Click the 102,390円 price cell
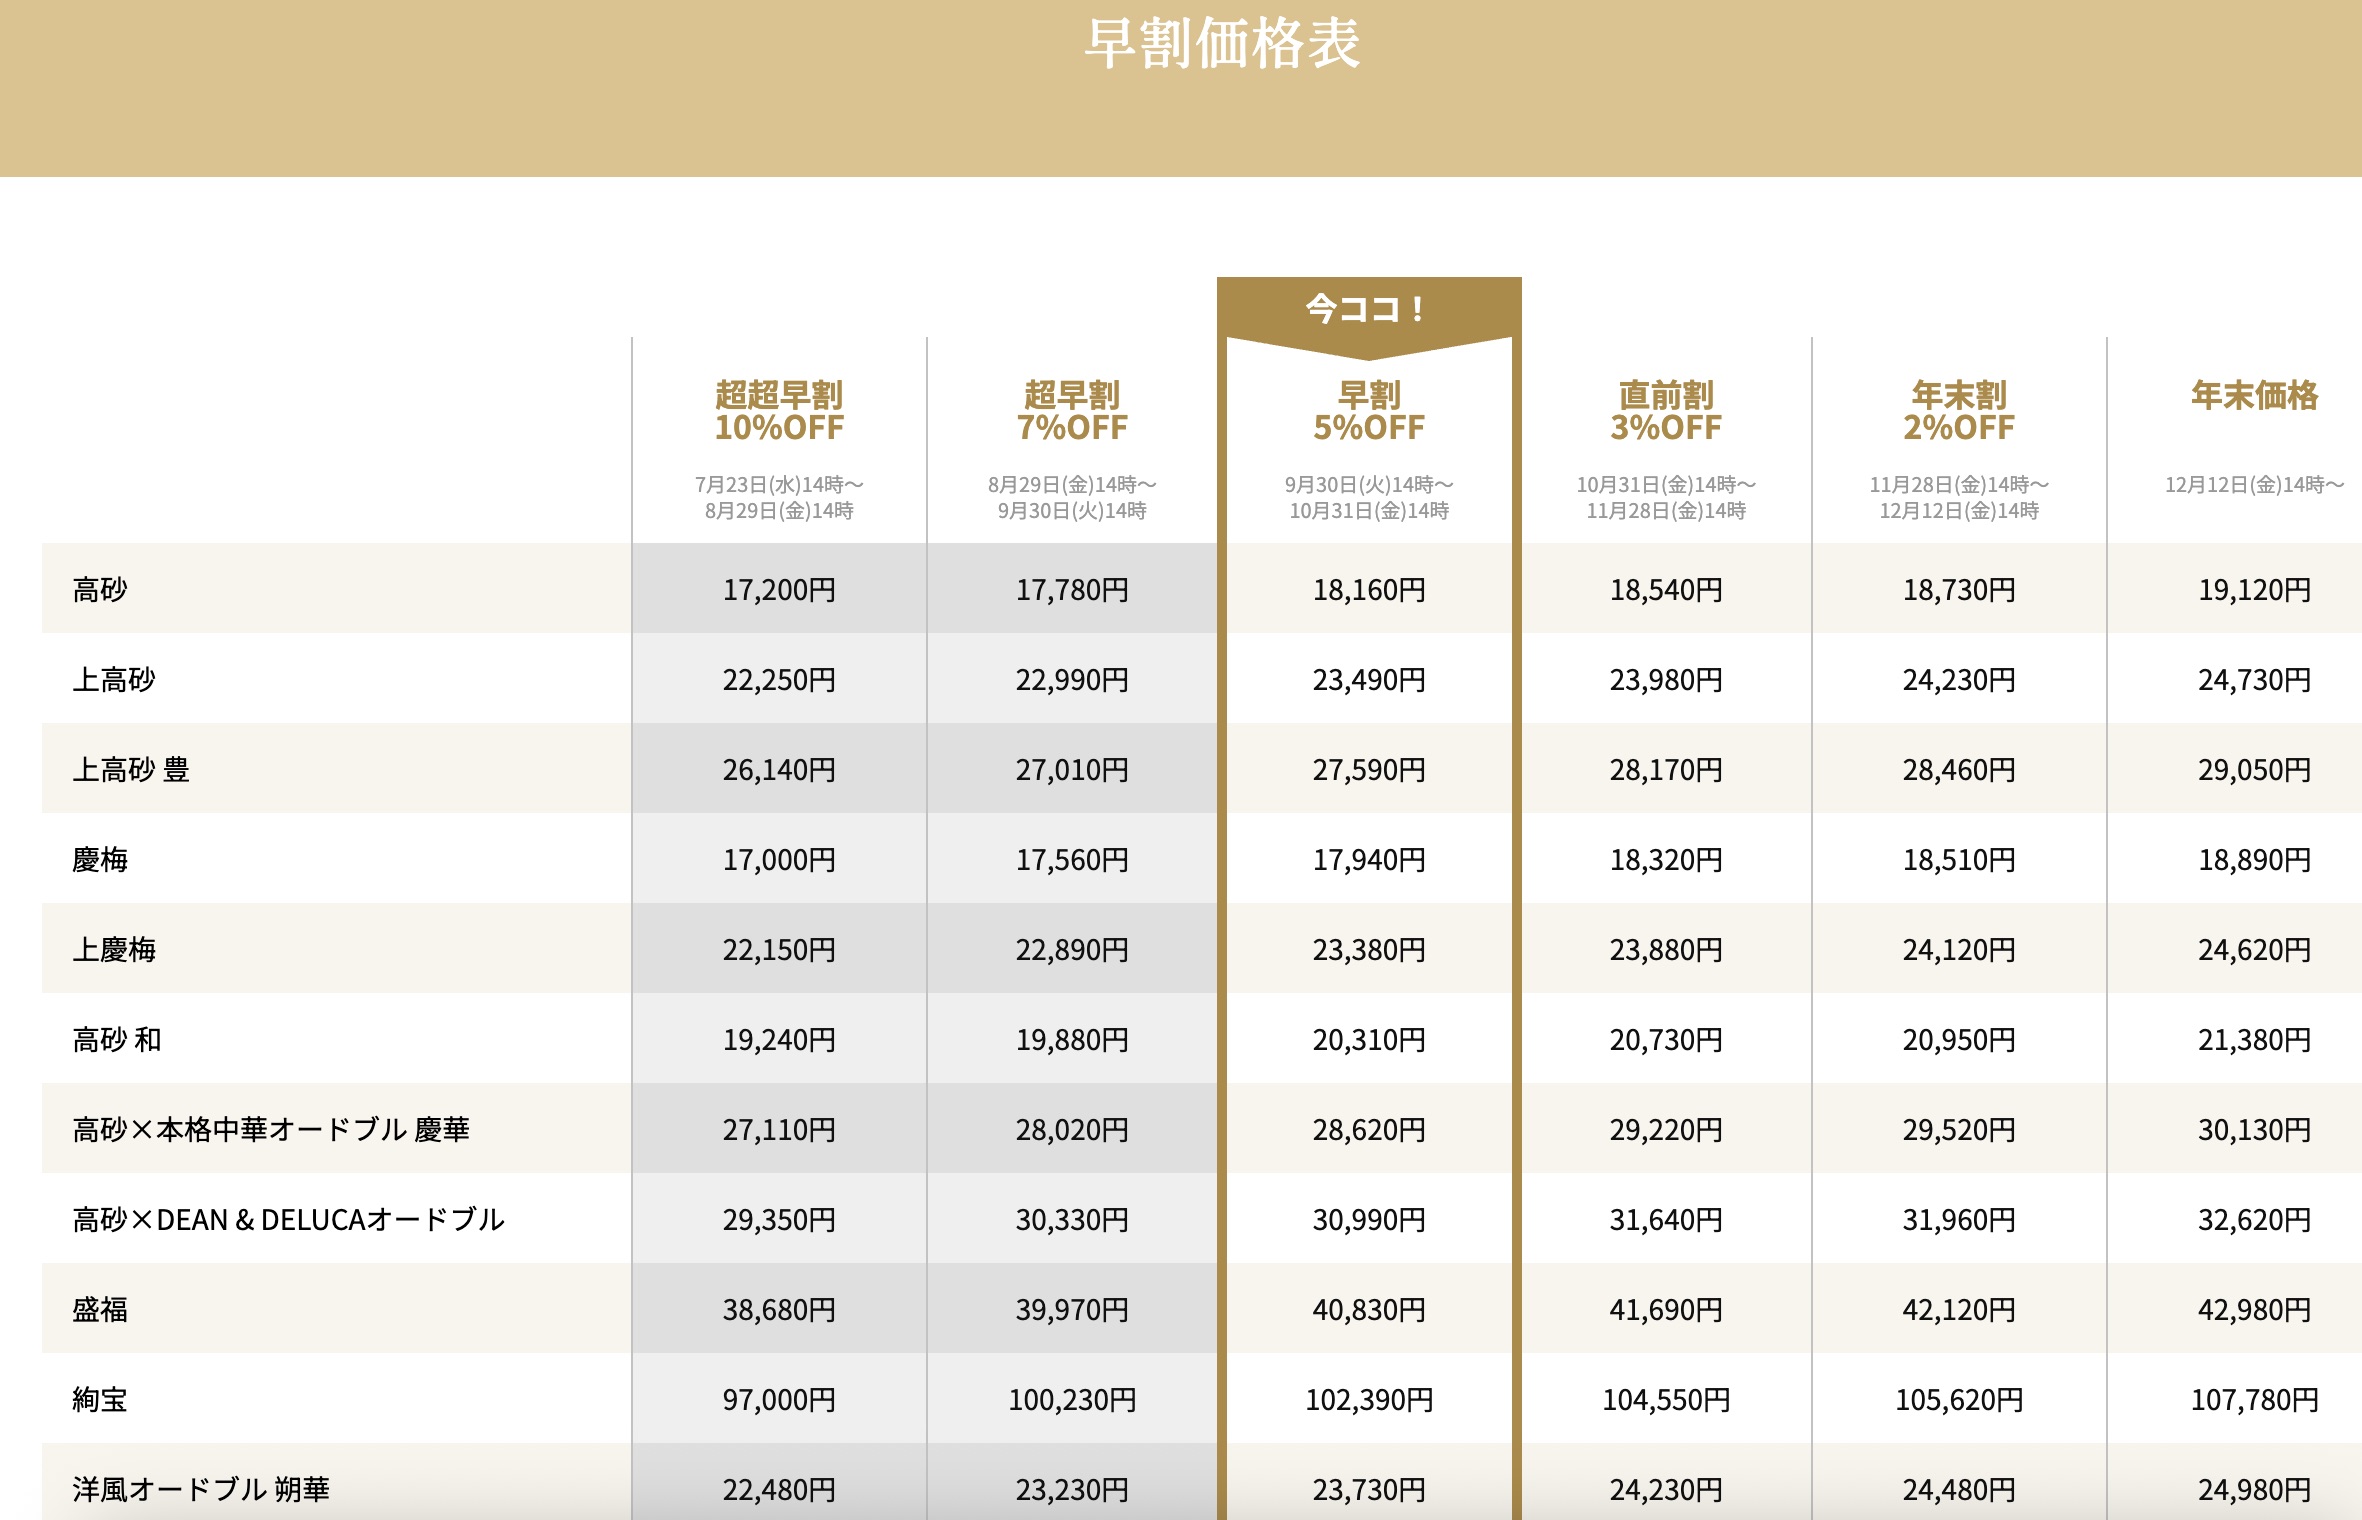The image size is (2362, 1520). 1368,1400
